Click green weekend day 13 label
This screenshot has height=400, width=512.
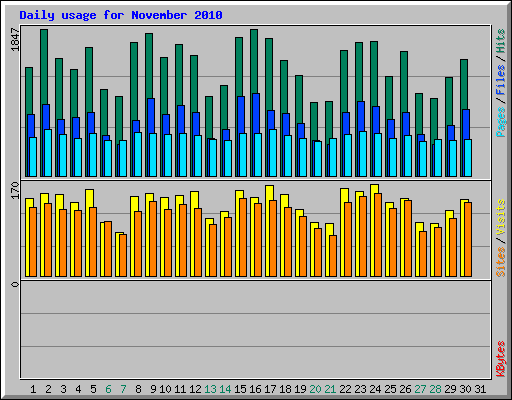coord(210,389)
